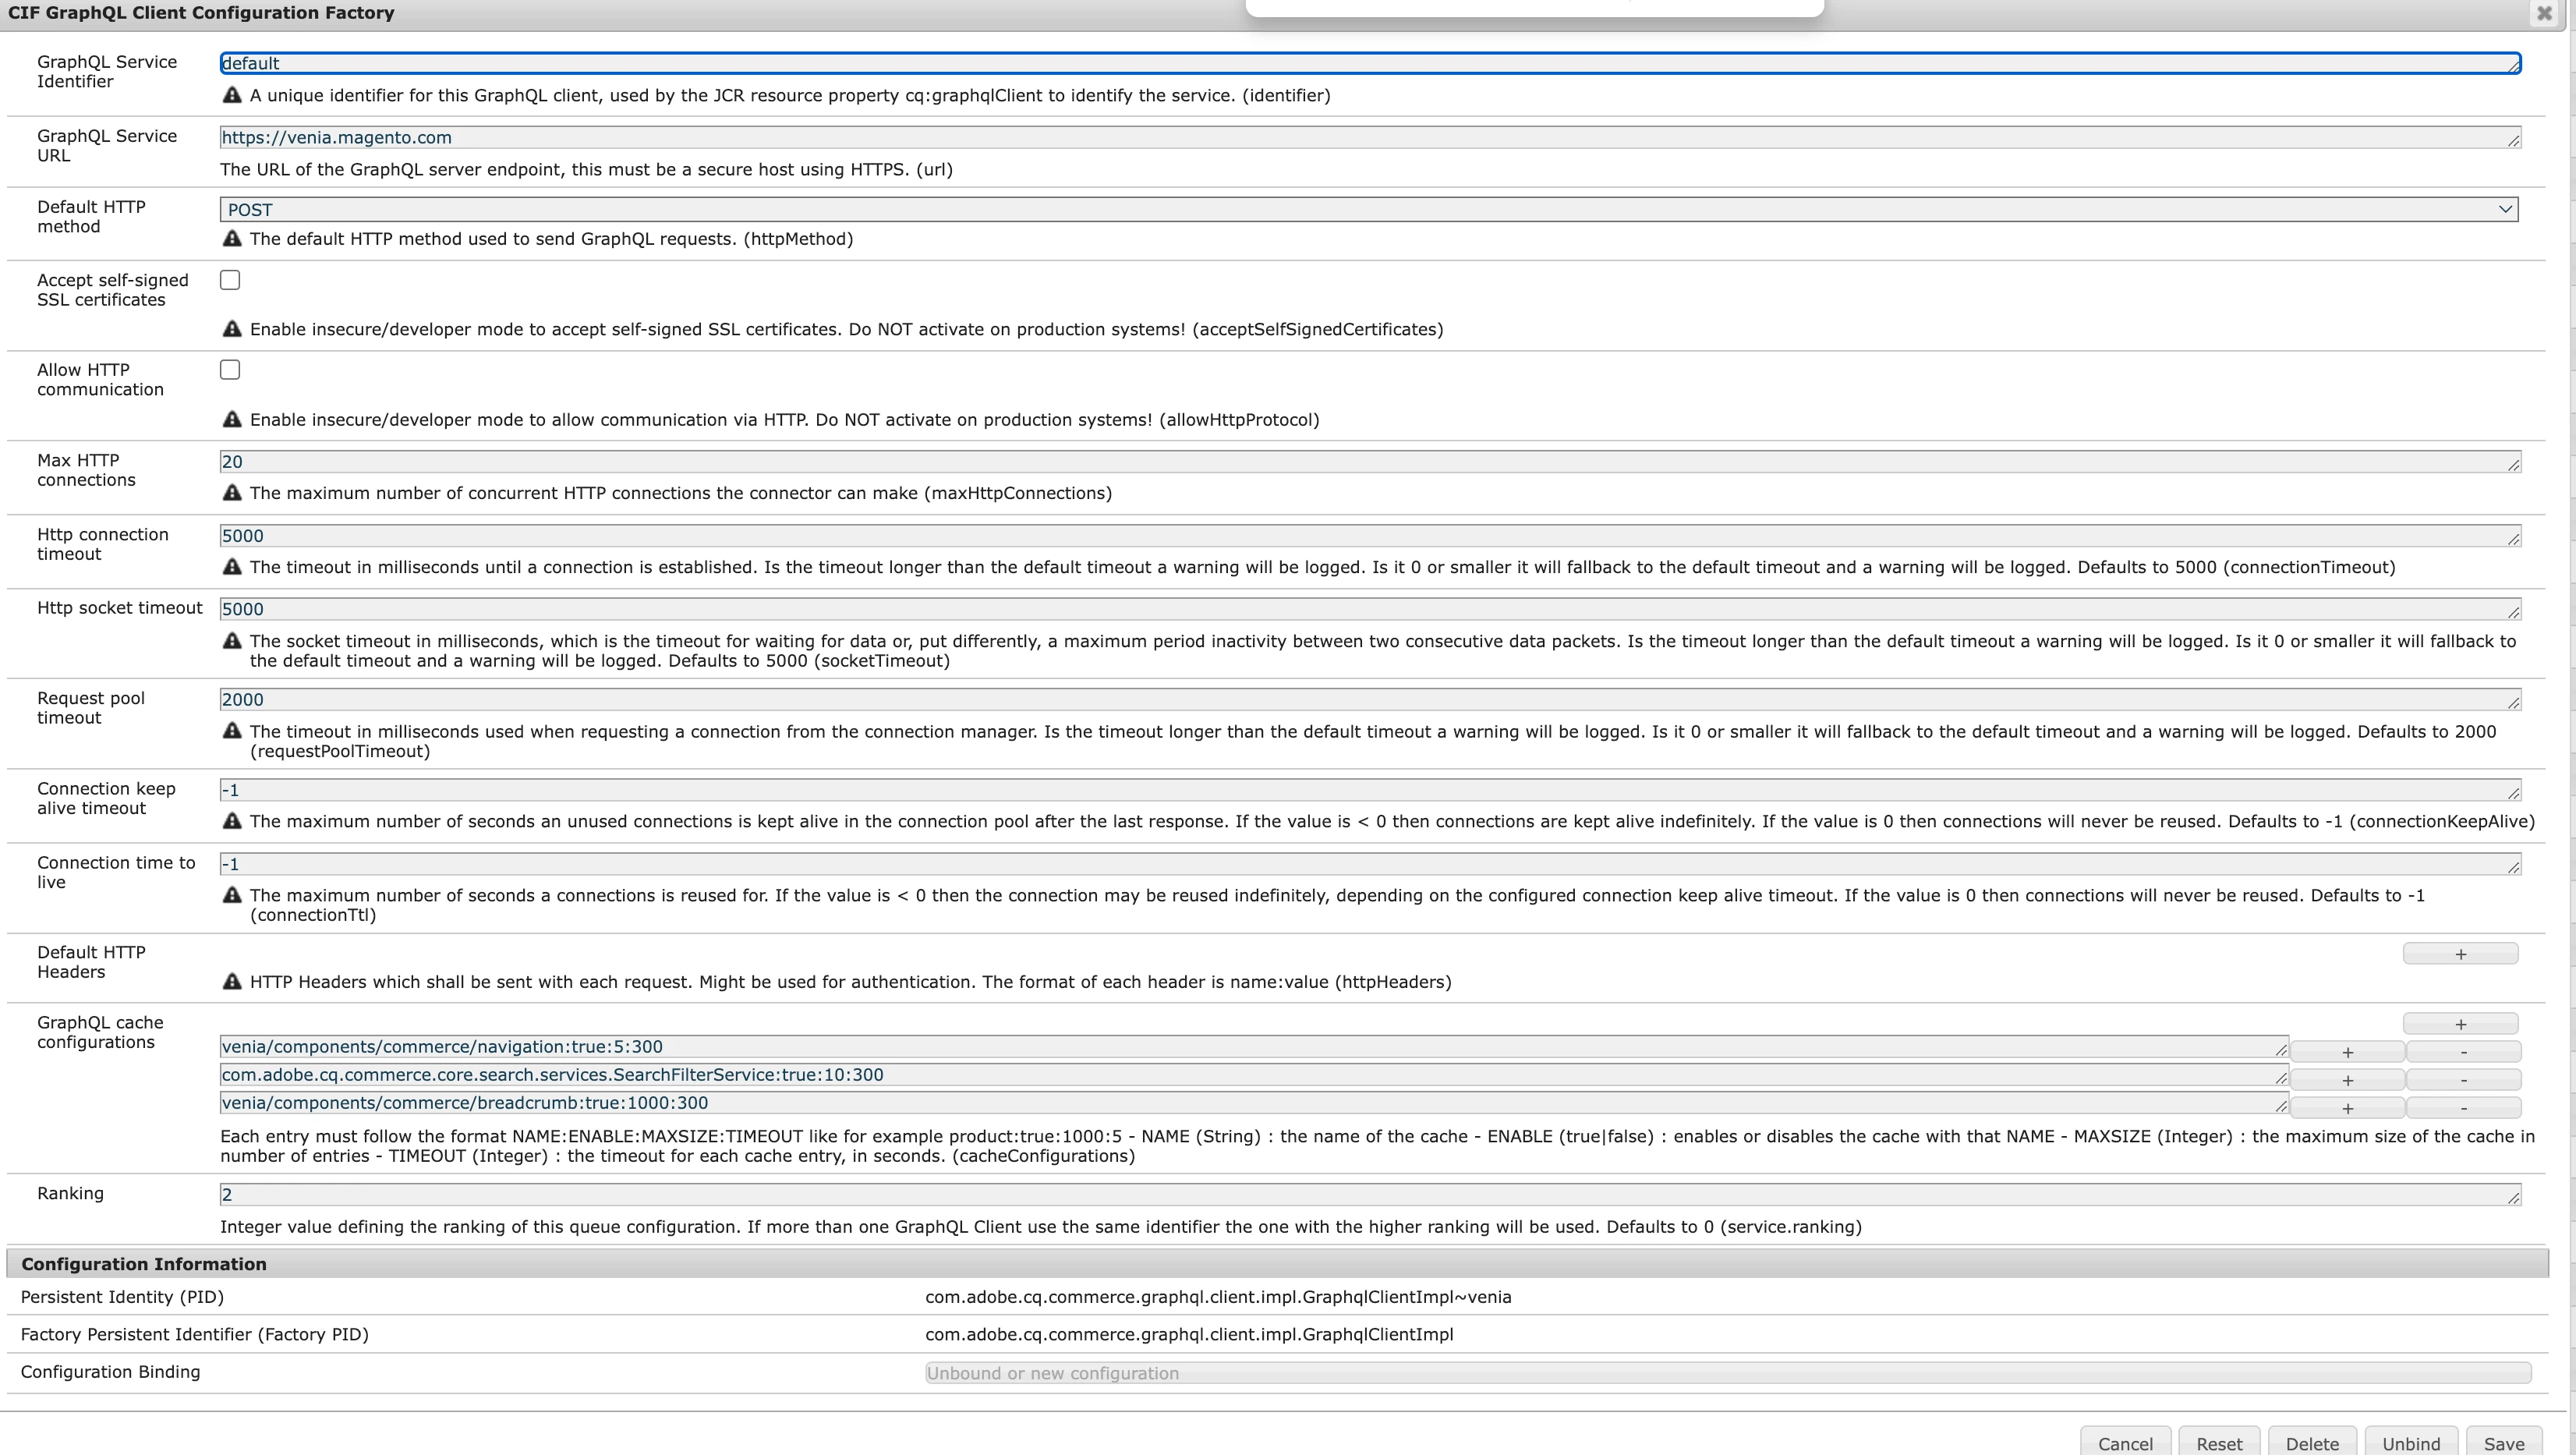
Task: Add entry above GraphQL cache configurations list
Action: (x=2459, y=1024)
